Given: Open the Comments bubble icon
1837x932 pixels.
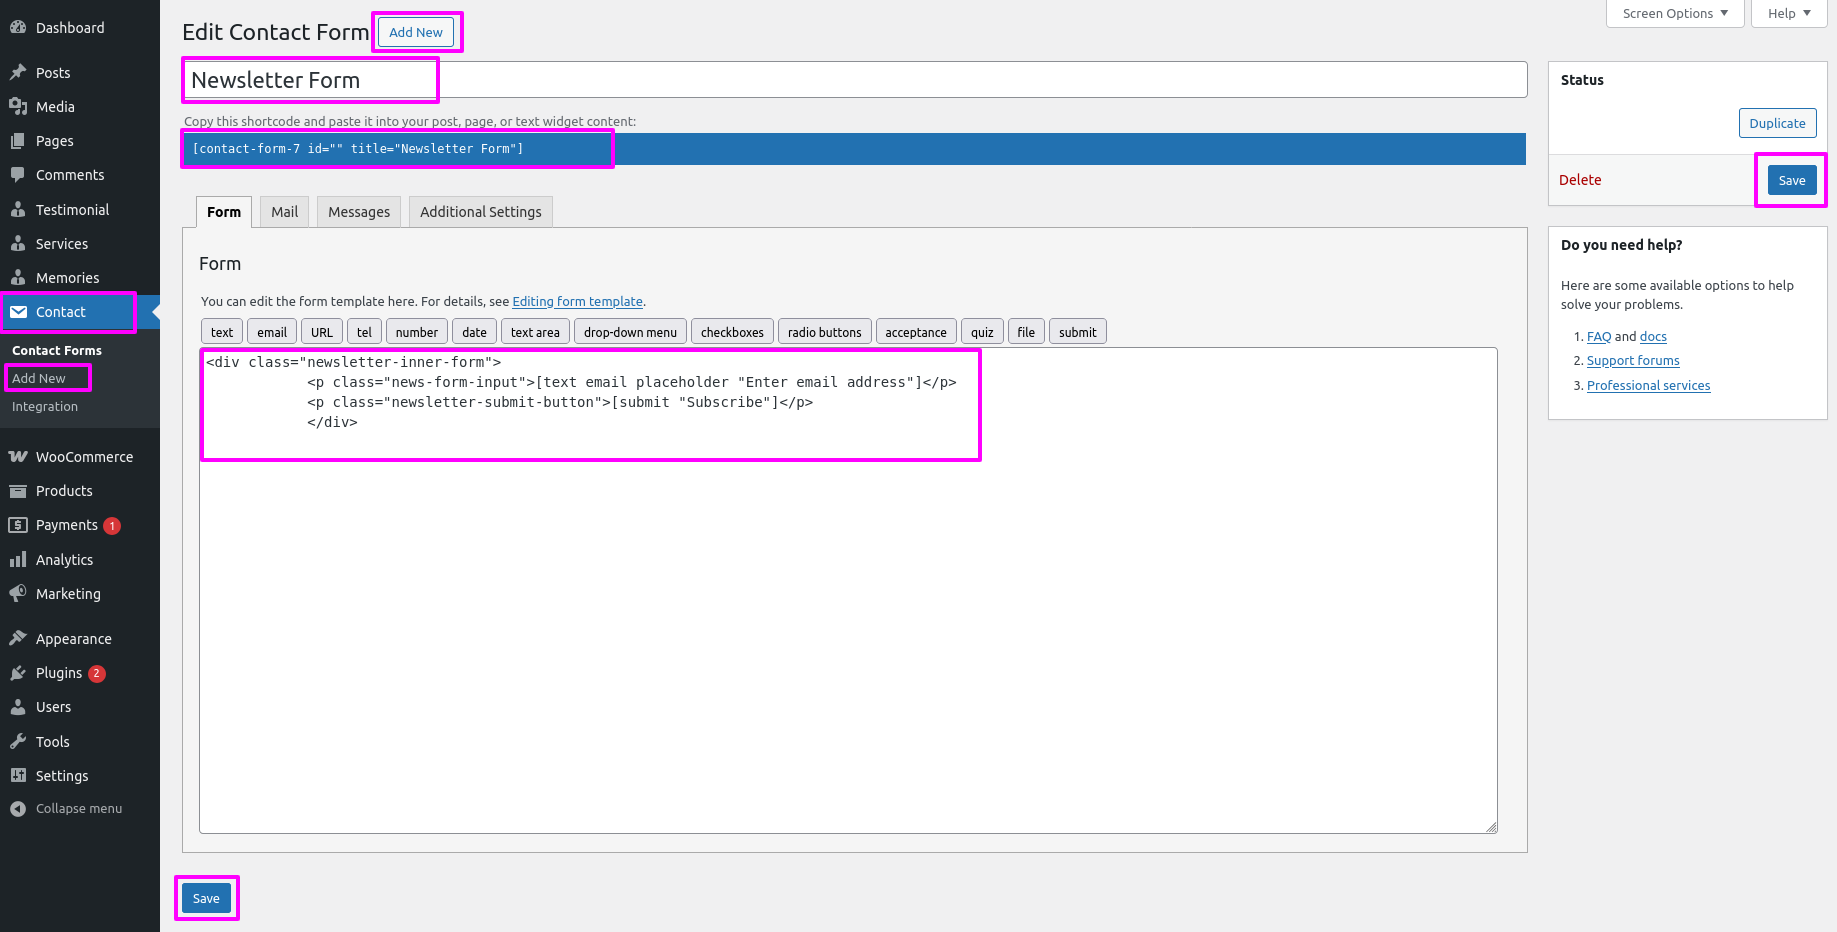Looking at the screenshot, I should click(x=18, y=175).
